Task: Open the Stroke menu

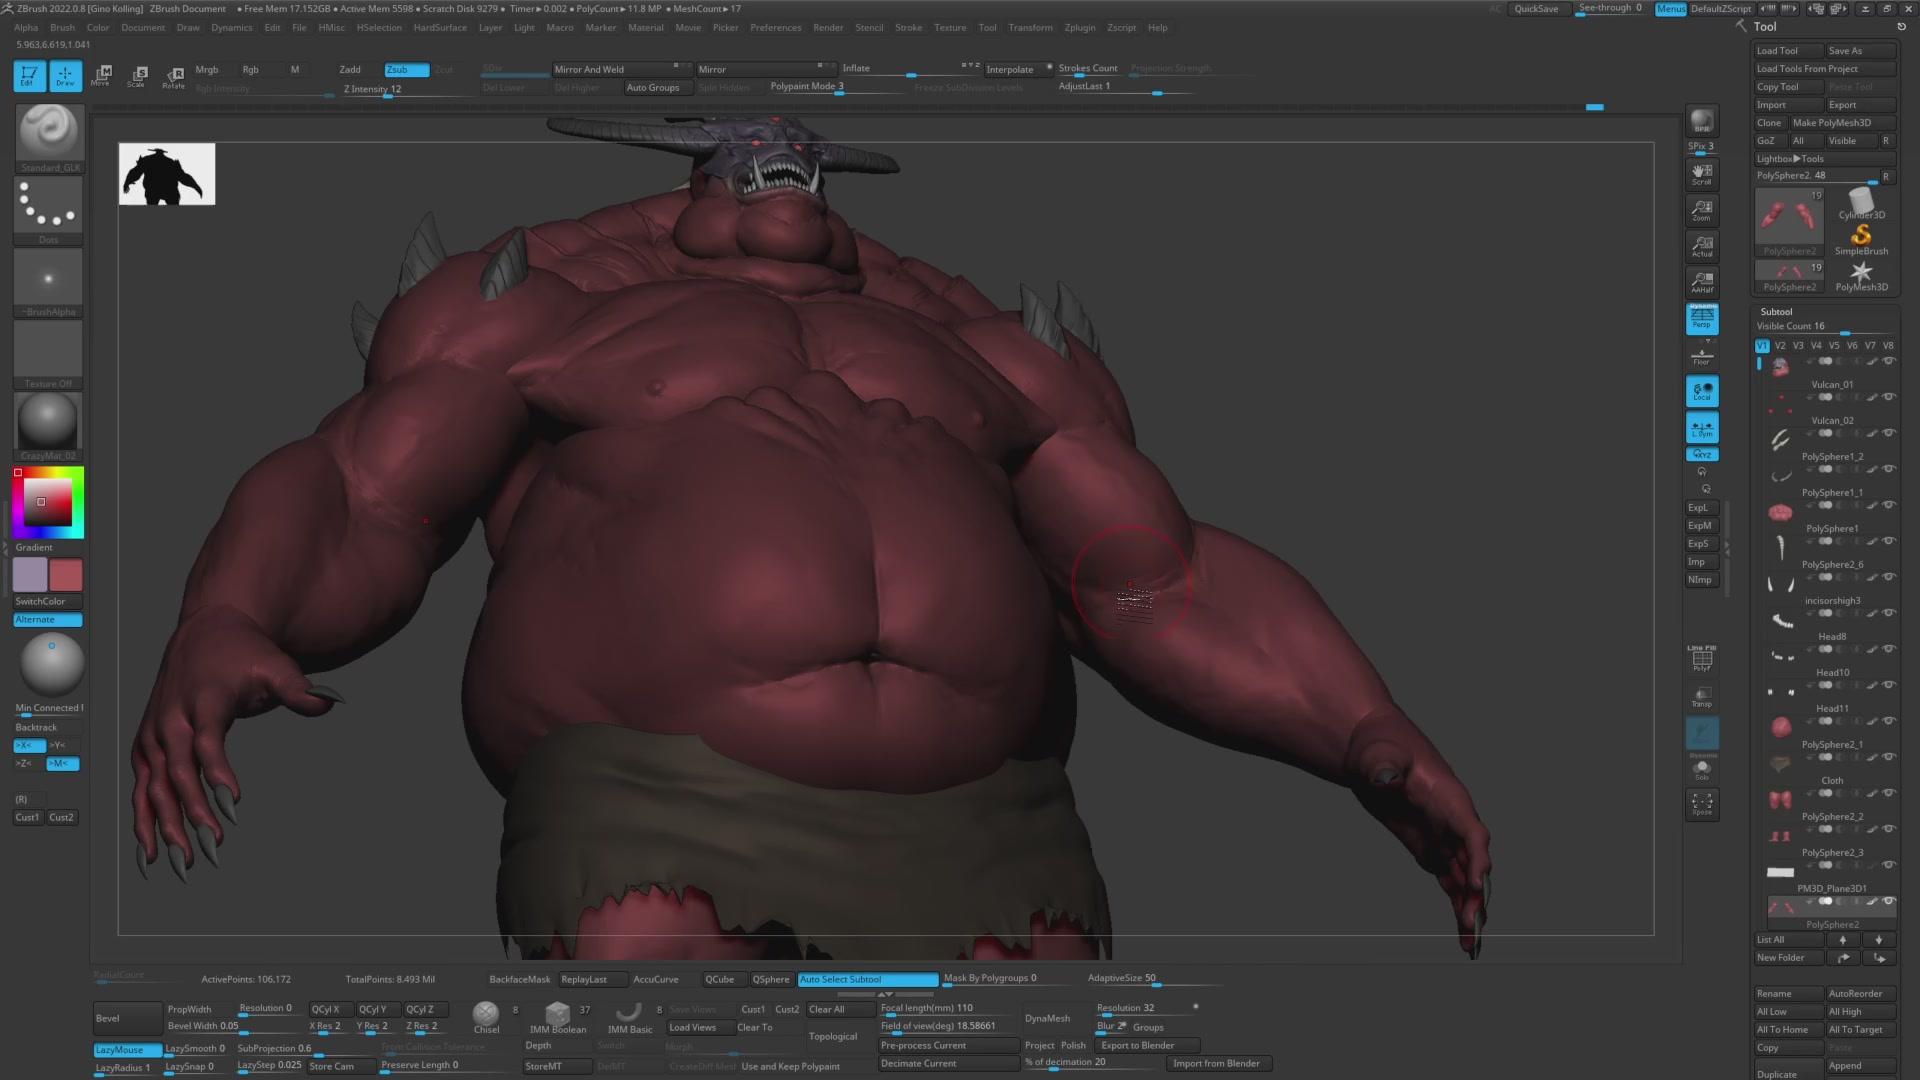Action: (908, 27)
